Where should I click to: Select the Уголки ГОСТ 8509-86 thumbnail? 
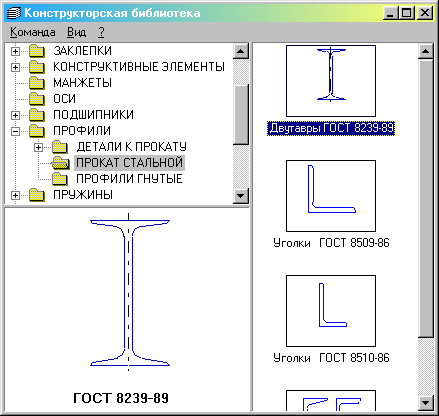331,196
